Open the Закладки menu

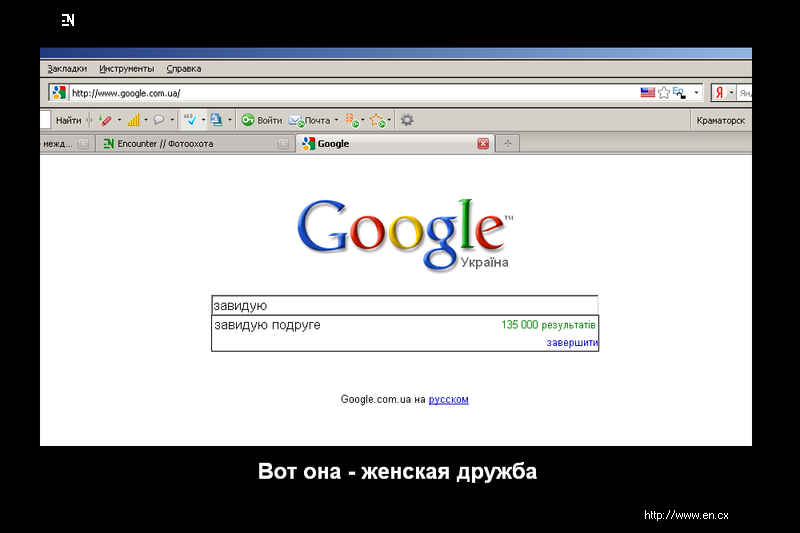click(x=67, y=69)
